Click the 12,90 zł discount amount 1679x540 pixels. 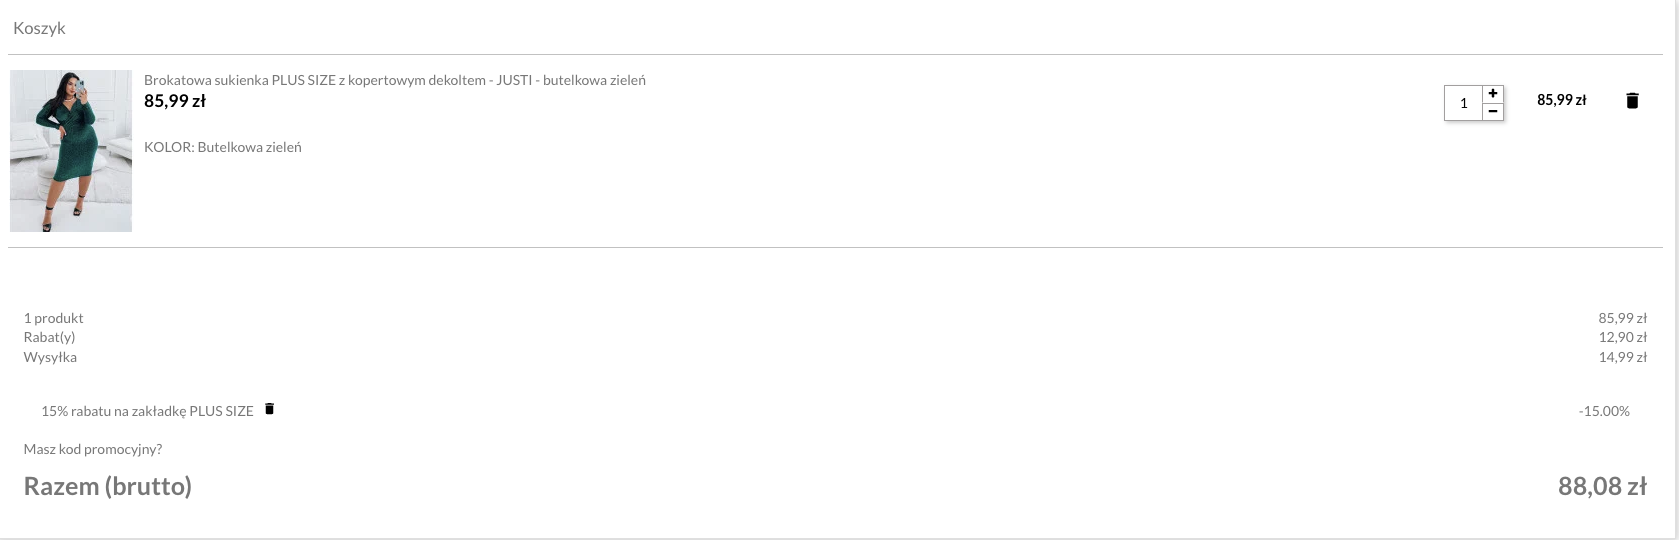tap(1622, 337)
